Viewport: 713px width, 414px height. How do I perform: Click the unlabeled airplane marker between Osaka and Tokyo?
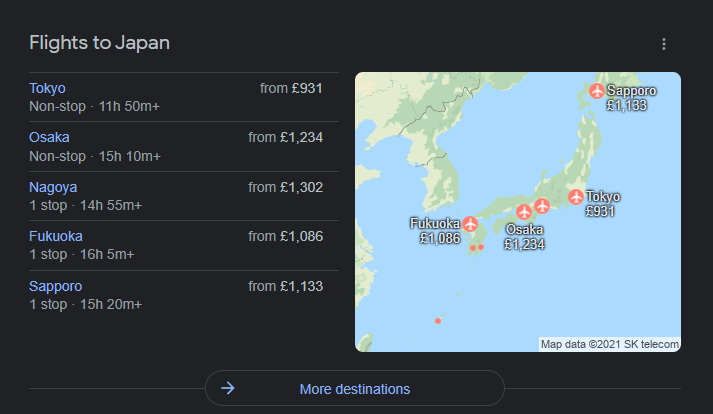[542, 206]
